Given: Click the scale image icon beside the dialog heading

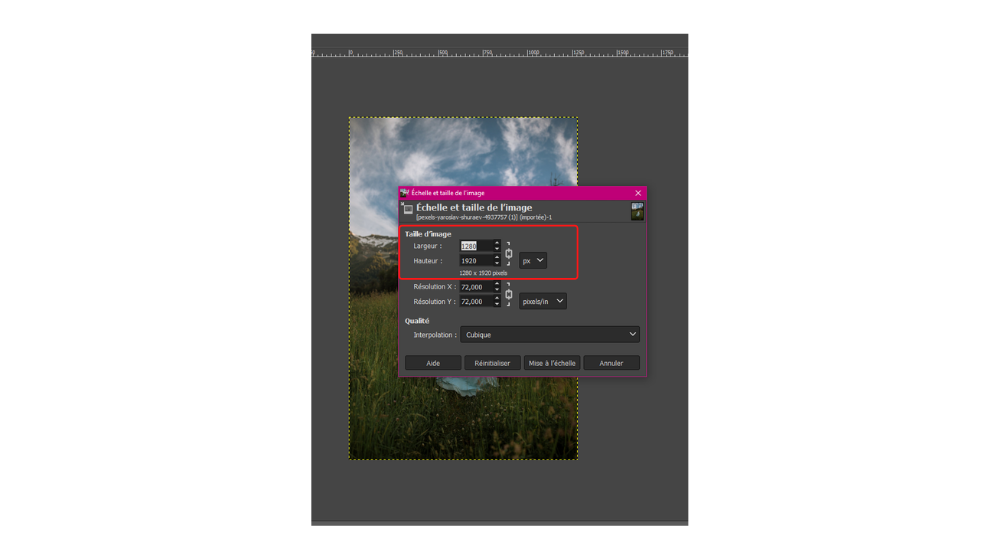Looking at the screenshot, I should tap(407, 209).
